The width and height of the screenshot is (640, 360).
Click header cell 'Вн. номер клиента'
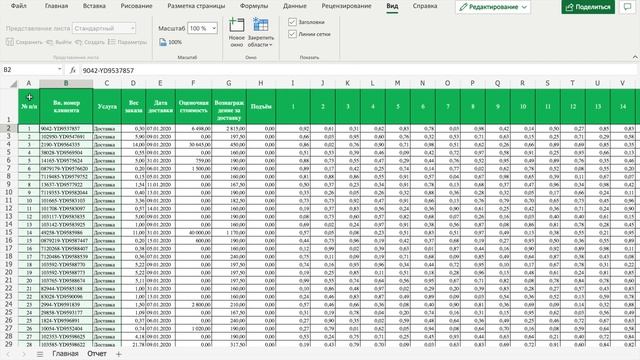[66, 107]
